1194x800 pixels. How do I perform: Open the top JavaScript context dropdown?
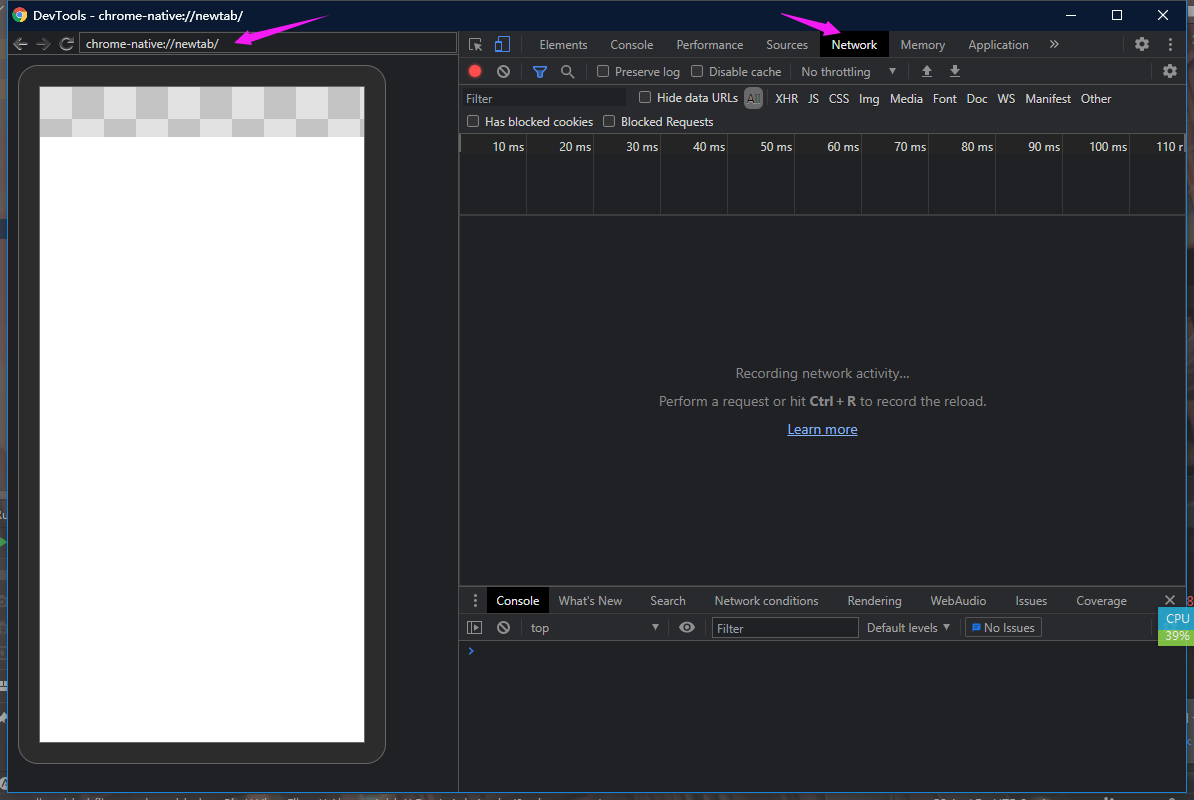pos(594,628)
